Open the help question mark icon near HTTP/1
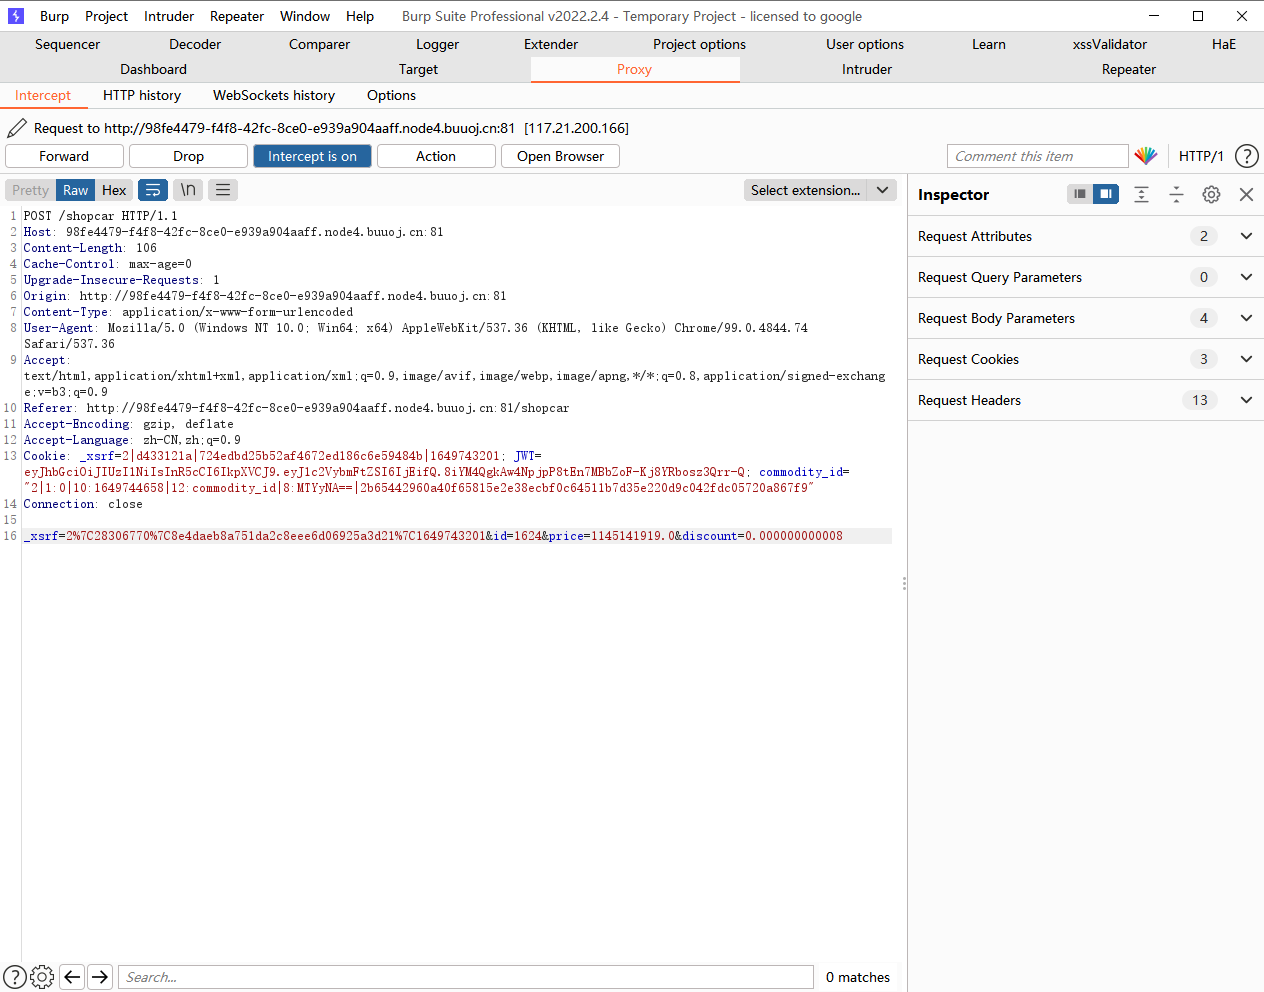The height and width of the screenshot is (992, 1264). pyautogui.click(x=1247, y=156)
